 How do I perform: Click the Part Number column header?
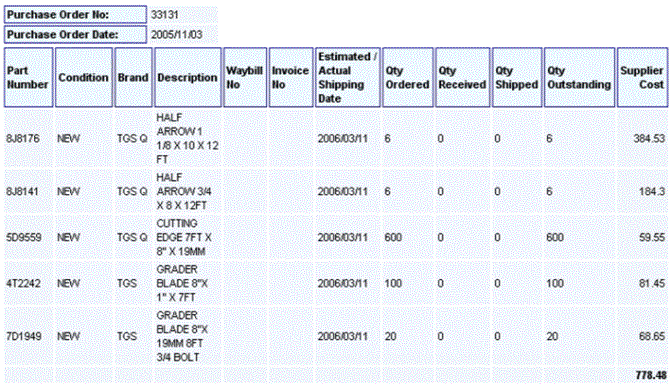(29, 77)
